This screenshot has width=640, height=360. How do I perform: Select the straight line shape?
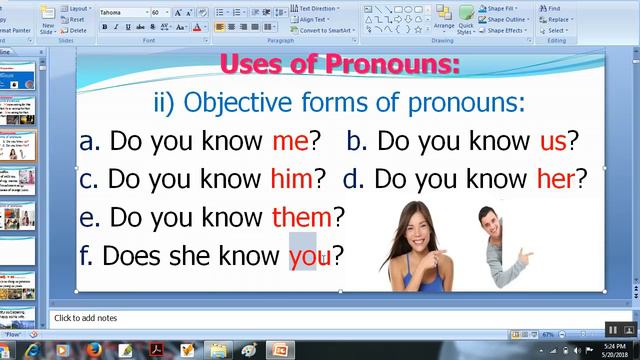point(378,9)
